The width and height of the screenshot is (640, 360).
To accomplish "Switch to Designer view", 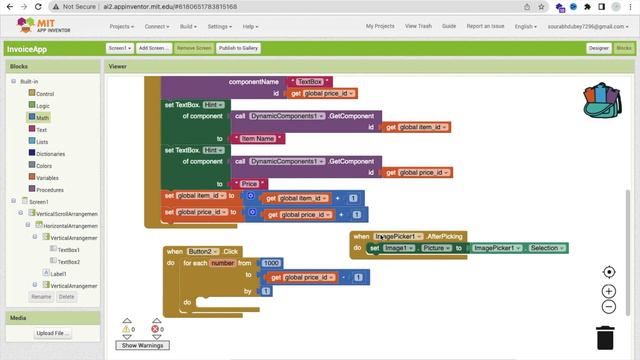I will [x=599, y=48].
